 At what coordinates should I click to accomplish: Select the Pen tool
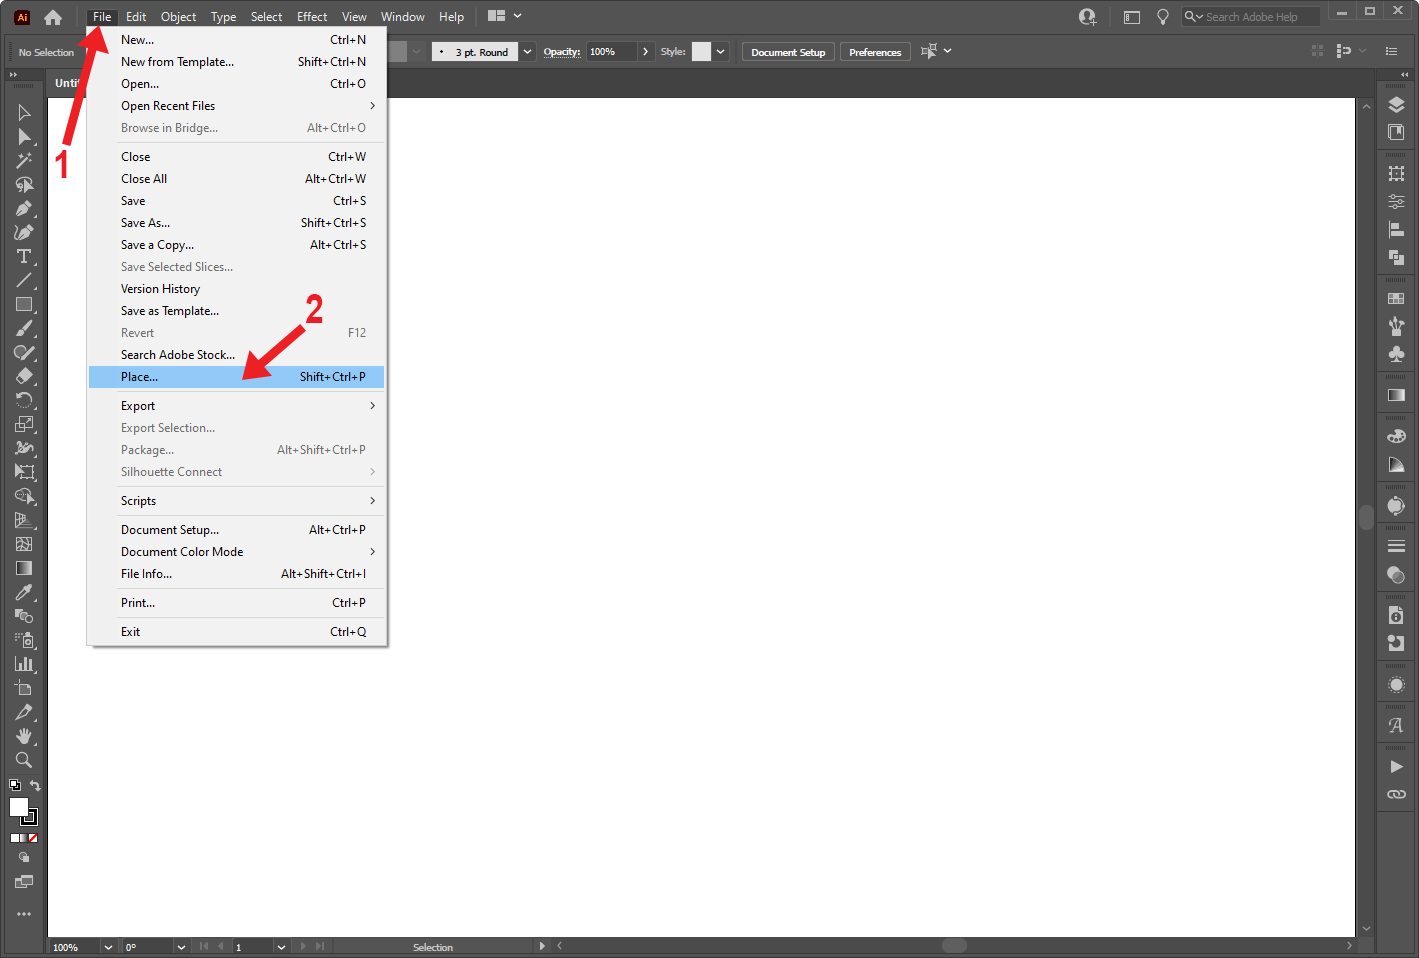click(x=24, y=209)
